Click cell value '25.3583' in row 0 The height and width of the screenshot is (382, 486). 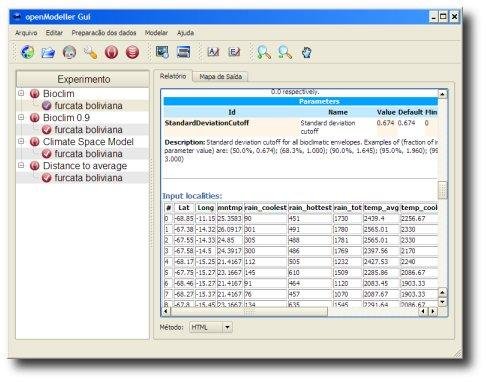point(230,219)
